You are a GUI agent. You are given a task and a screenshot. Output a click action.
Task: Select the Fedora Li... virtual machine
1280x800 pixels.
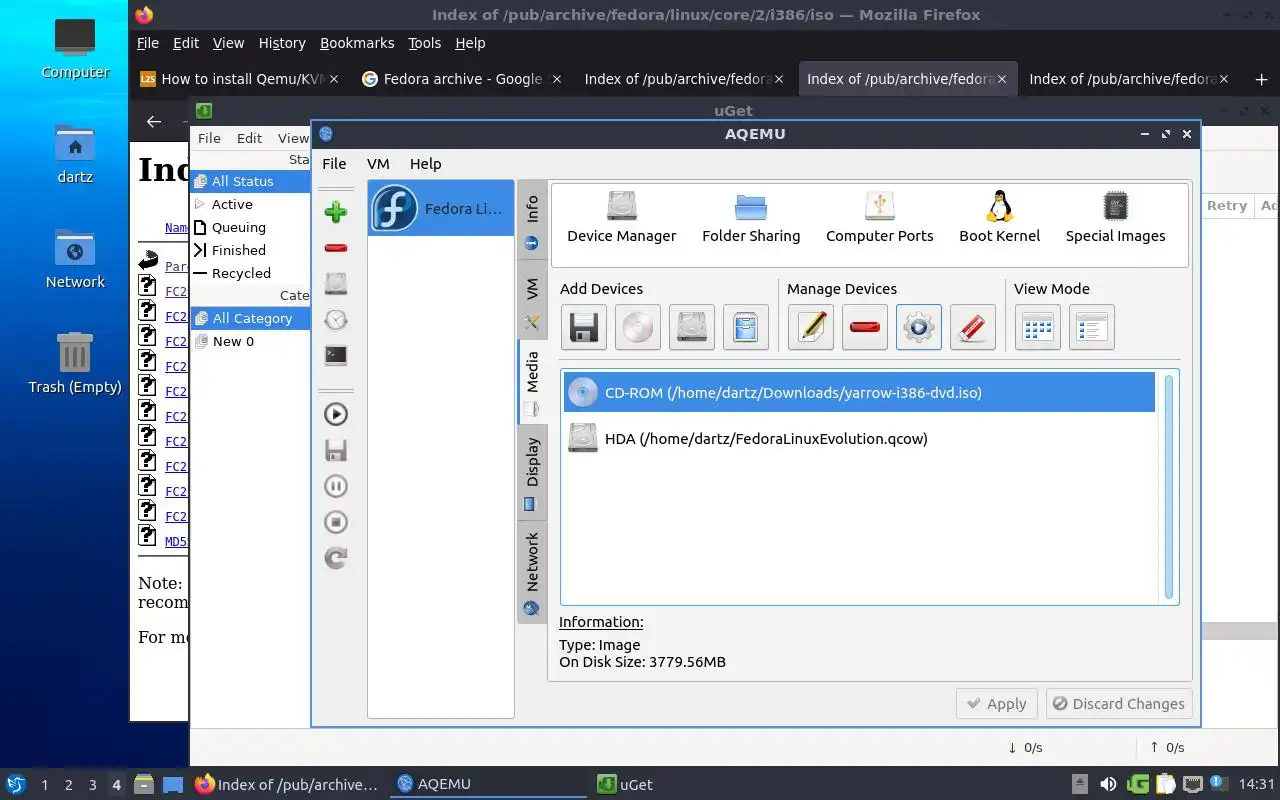441,209
